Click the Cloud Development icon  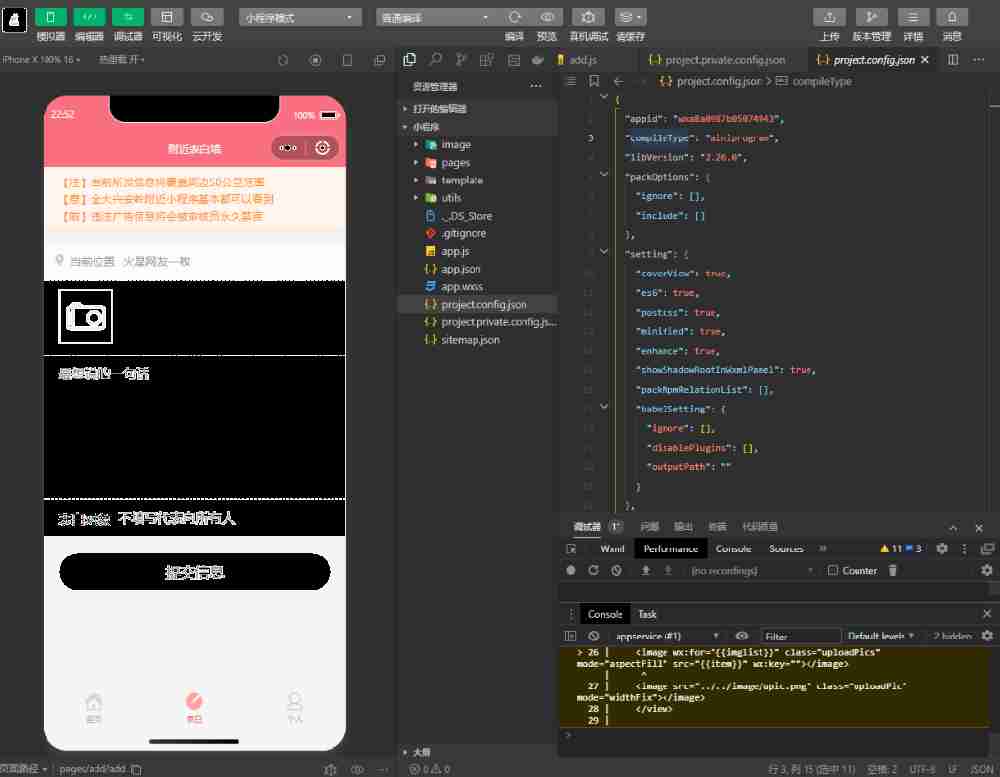206,17
